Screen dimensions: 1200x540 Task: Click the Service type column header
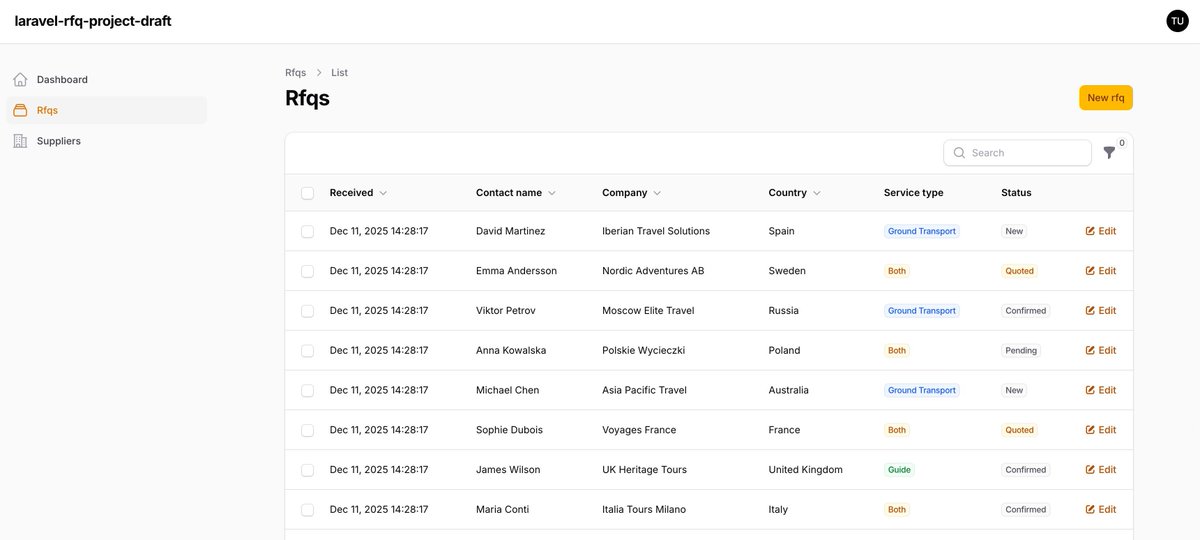pos(914,193)
